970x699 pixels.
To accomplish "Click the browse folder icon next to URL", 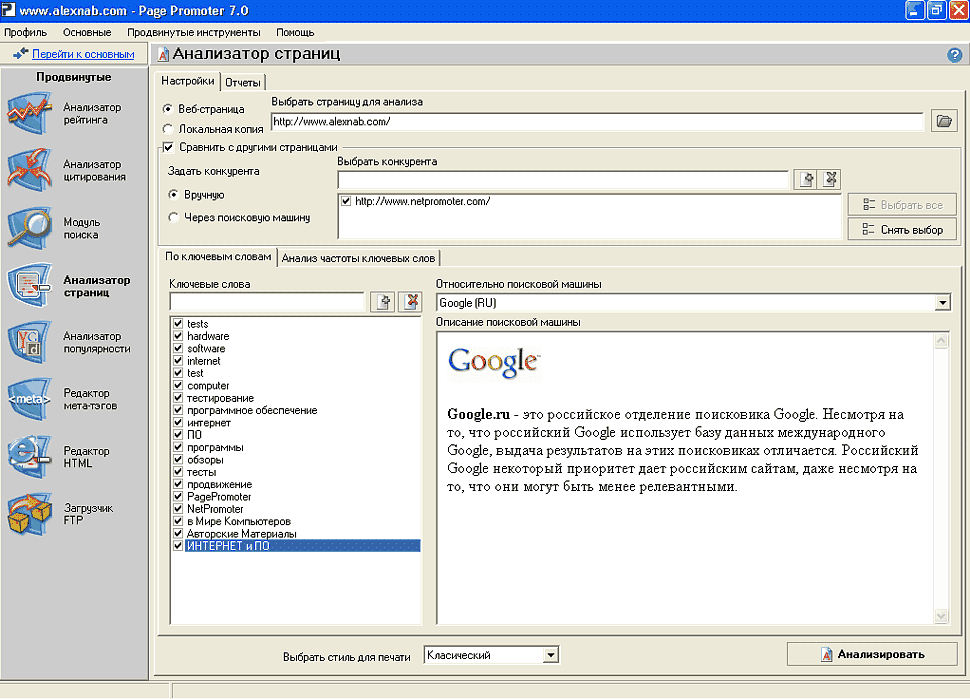I will [x=944, y=121].
